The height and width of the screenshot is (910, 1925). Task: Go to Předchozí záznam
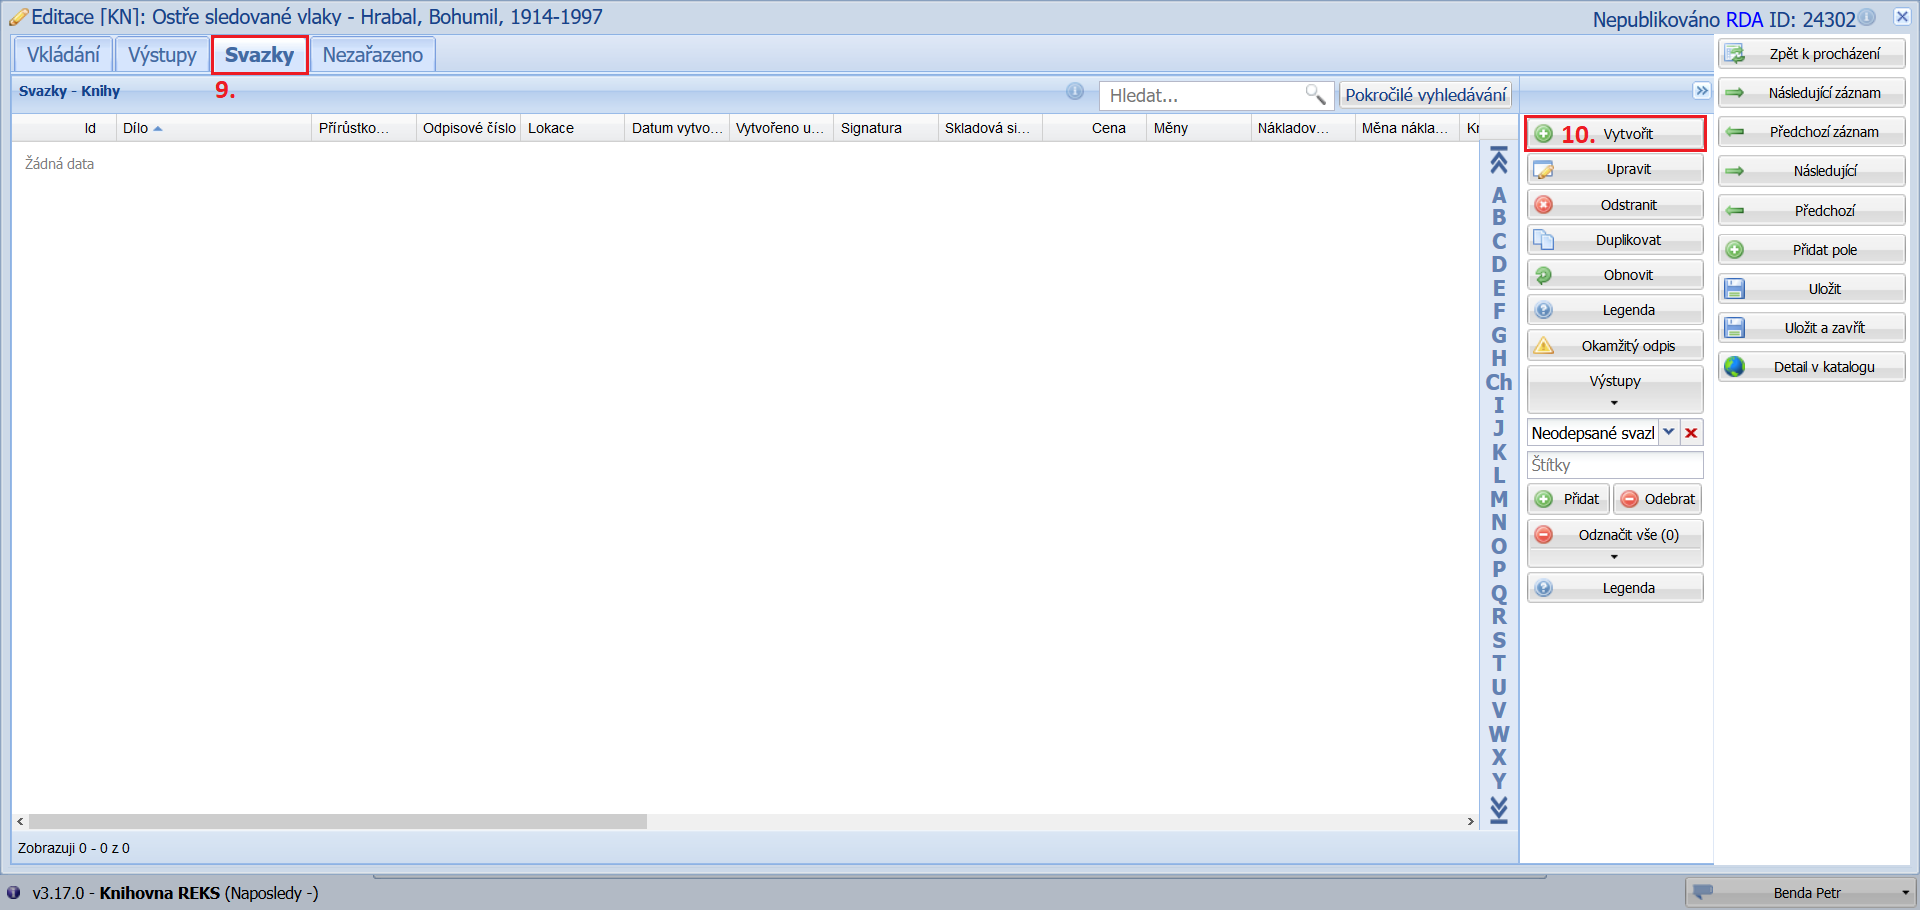[x=1811, y=132]
